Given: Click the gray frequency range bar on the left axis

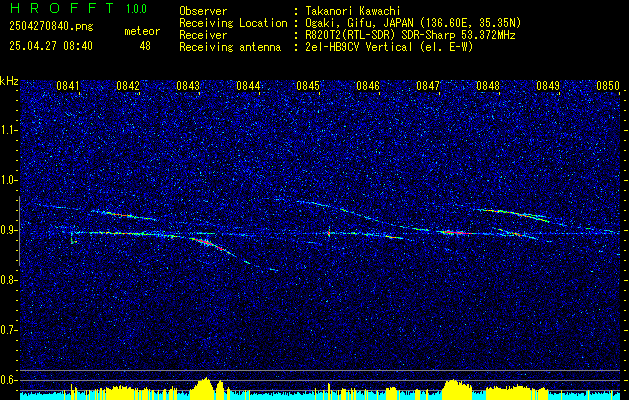Looking at the screenshot, I should [x=19, y=231].
